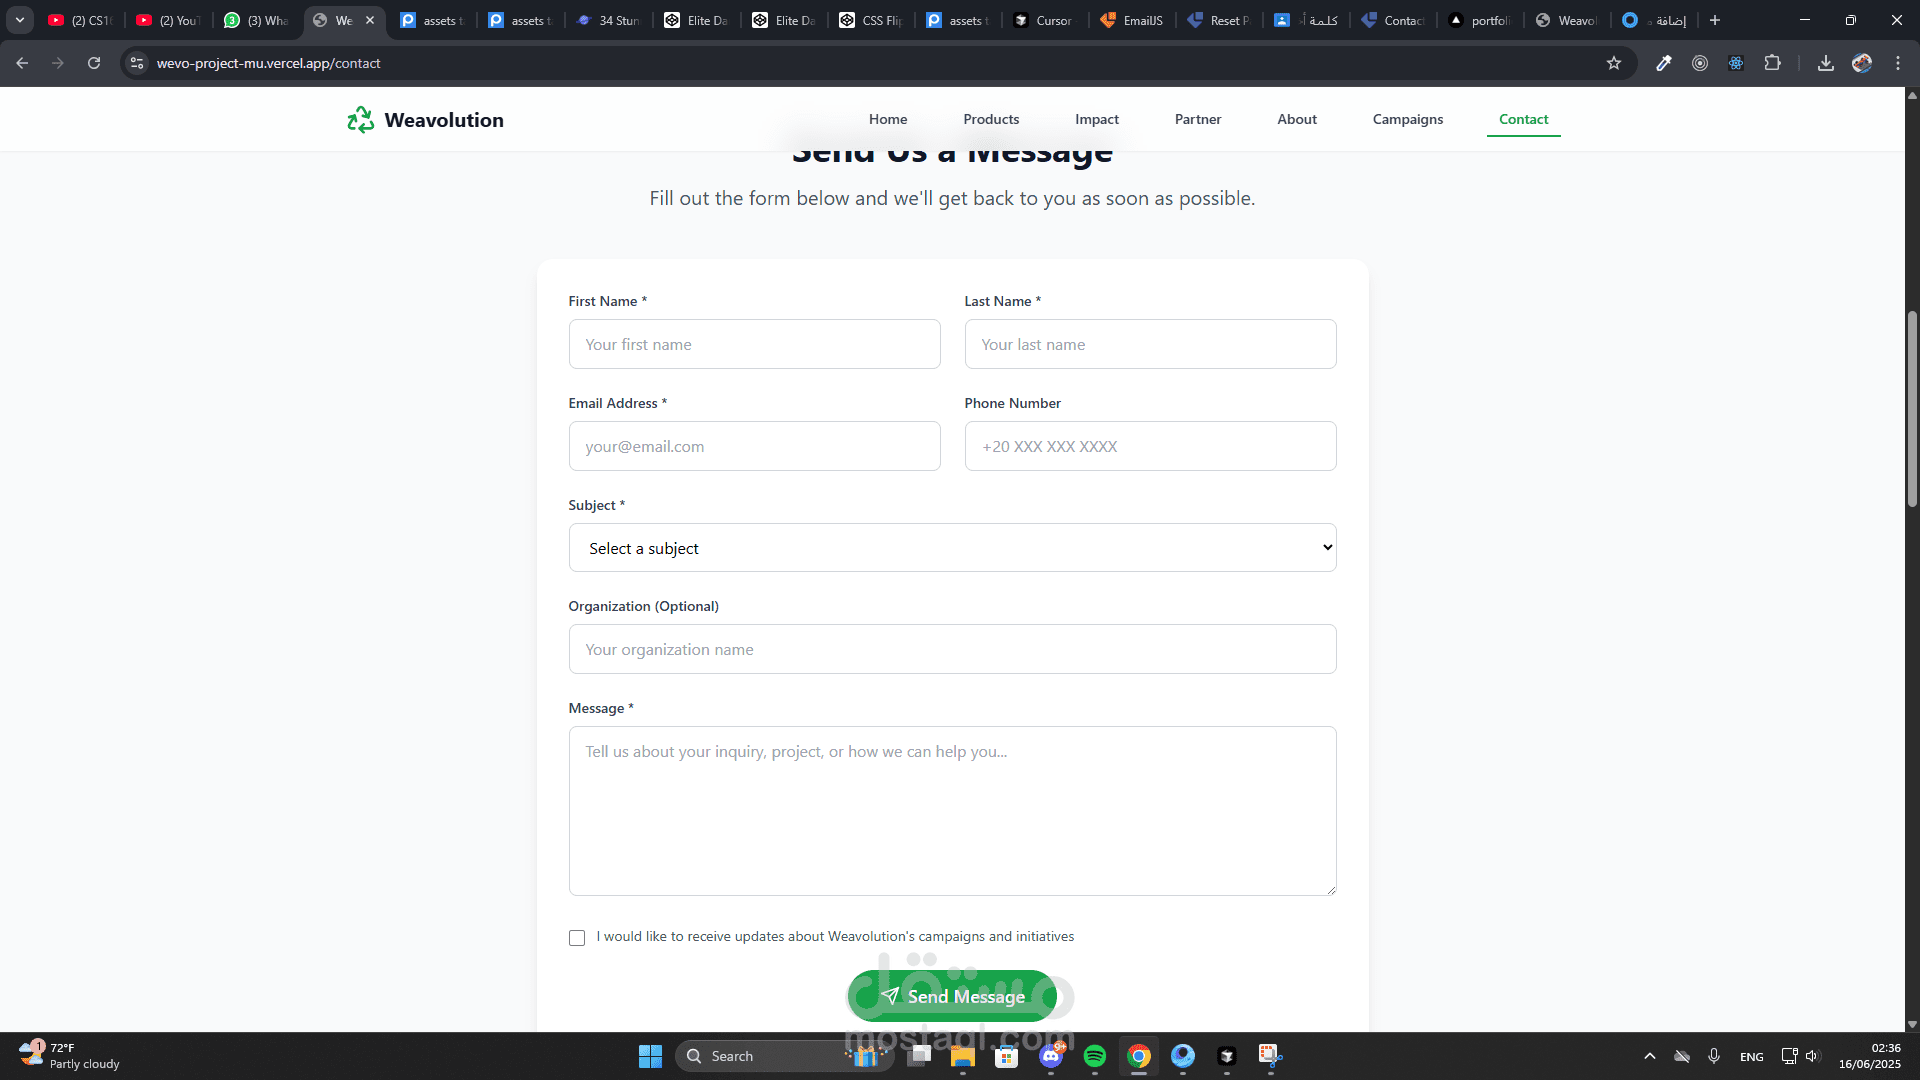Open the browser extensions puzzle icon

pyautogui.click(x=1772, y=63)
